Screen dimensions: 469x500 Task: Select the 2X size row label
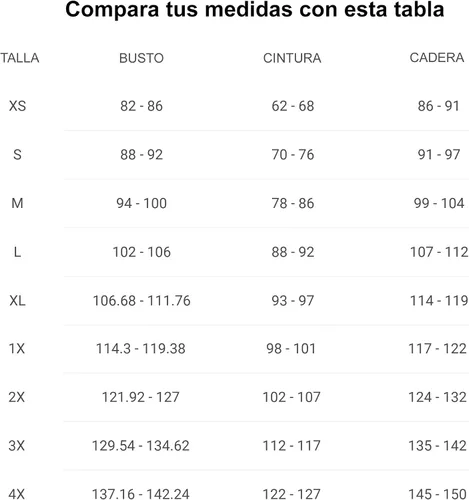[x=17, y=397]
